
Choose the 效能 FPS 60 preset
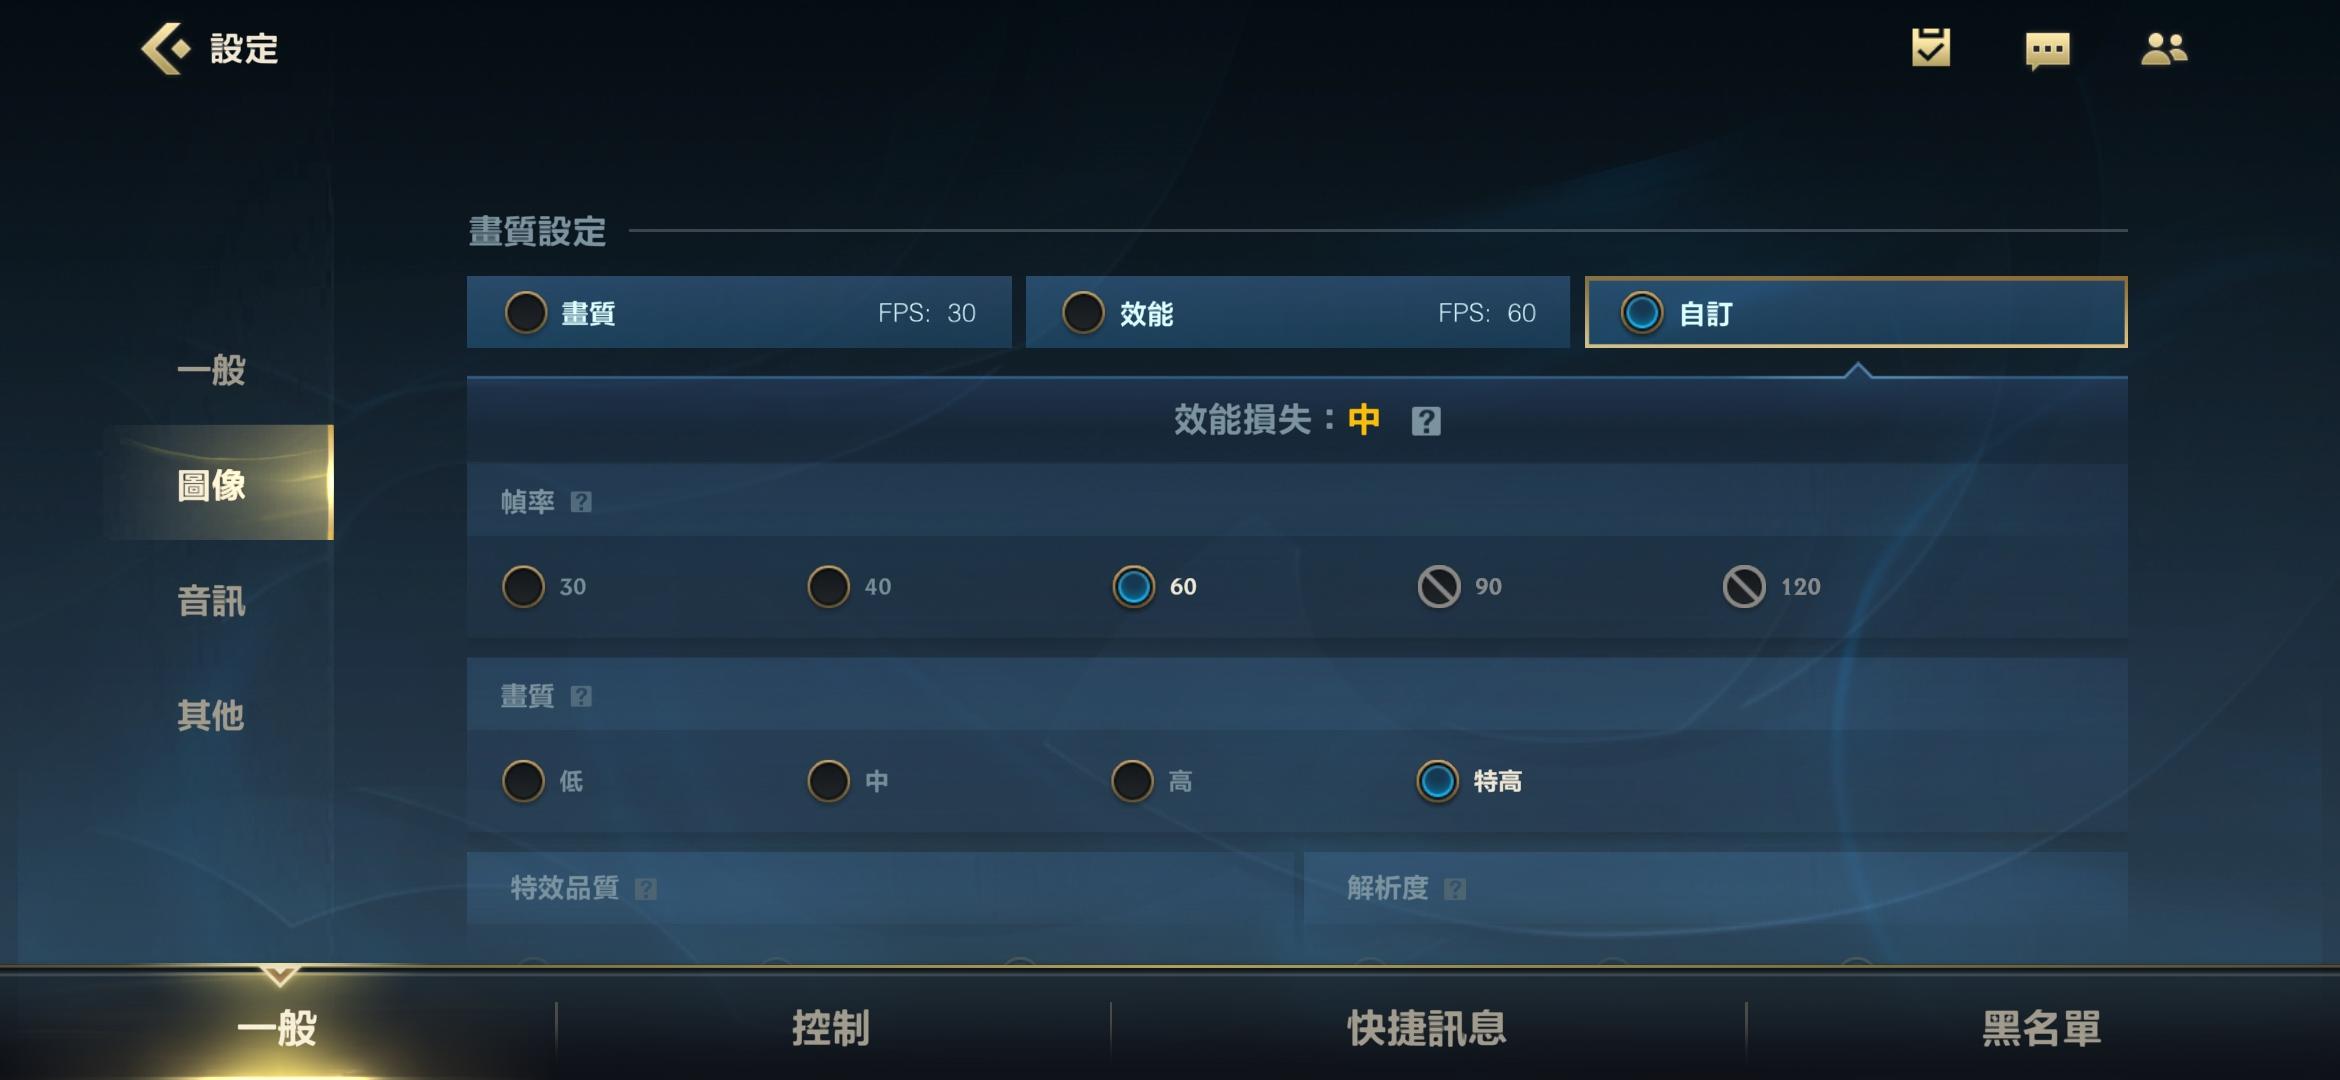point(1298,312)
